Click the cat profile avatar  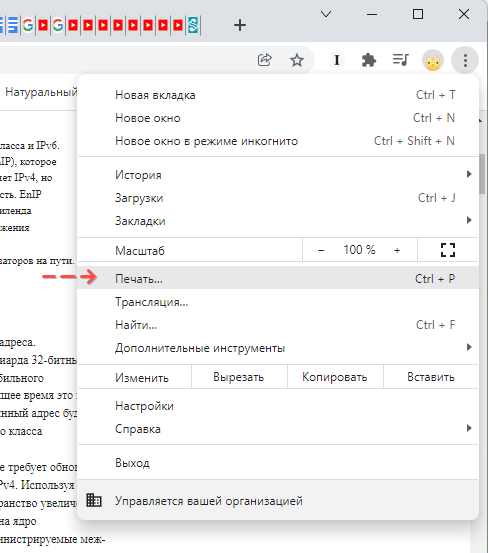point(433,61)
